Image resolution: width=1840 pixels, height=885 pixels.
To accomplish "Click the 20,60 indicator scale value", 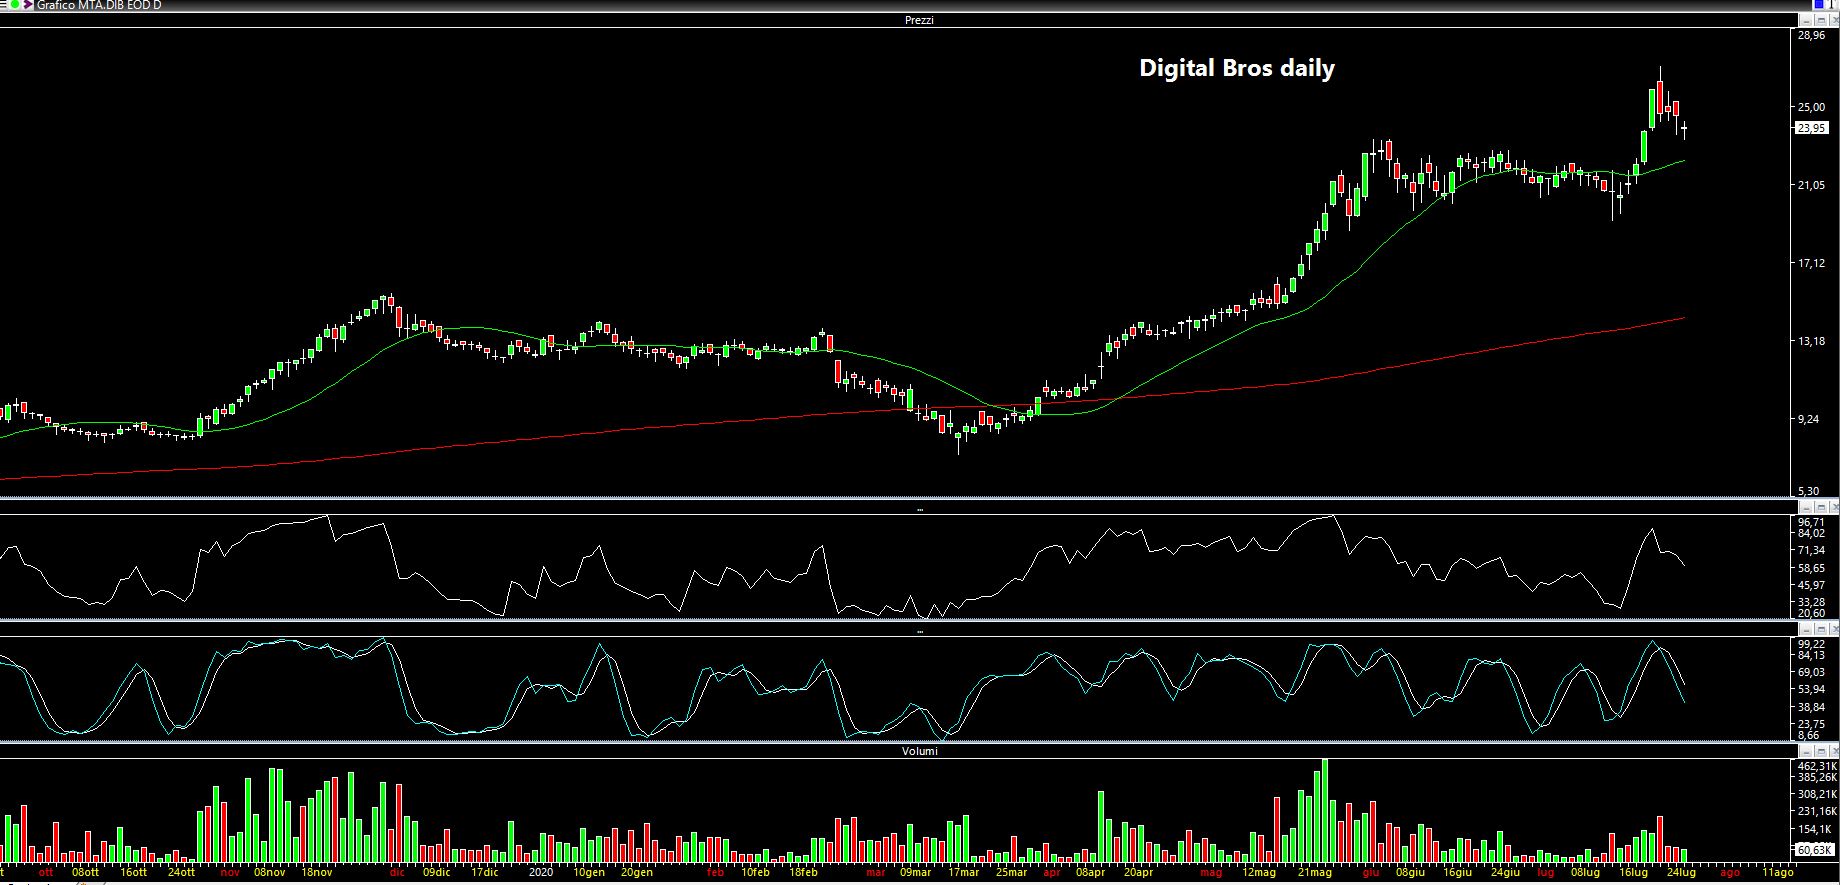I will 1811,613.
